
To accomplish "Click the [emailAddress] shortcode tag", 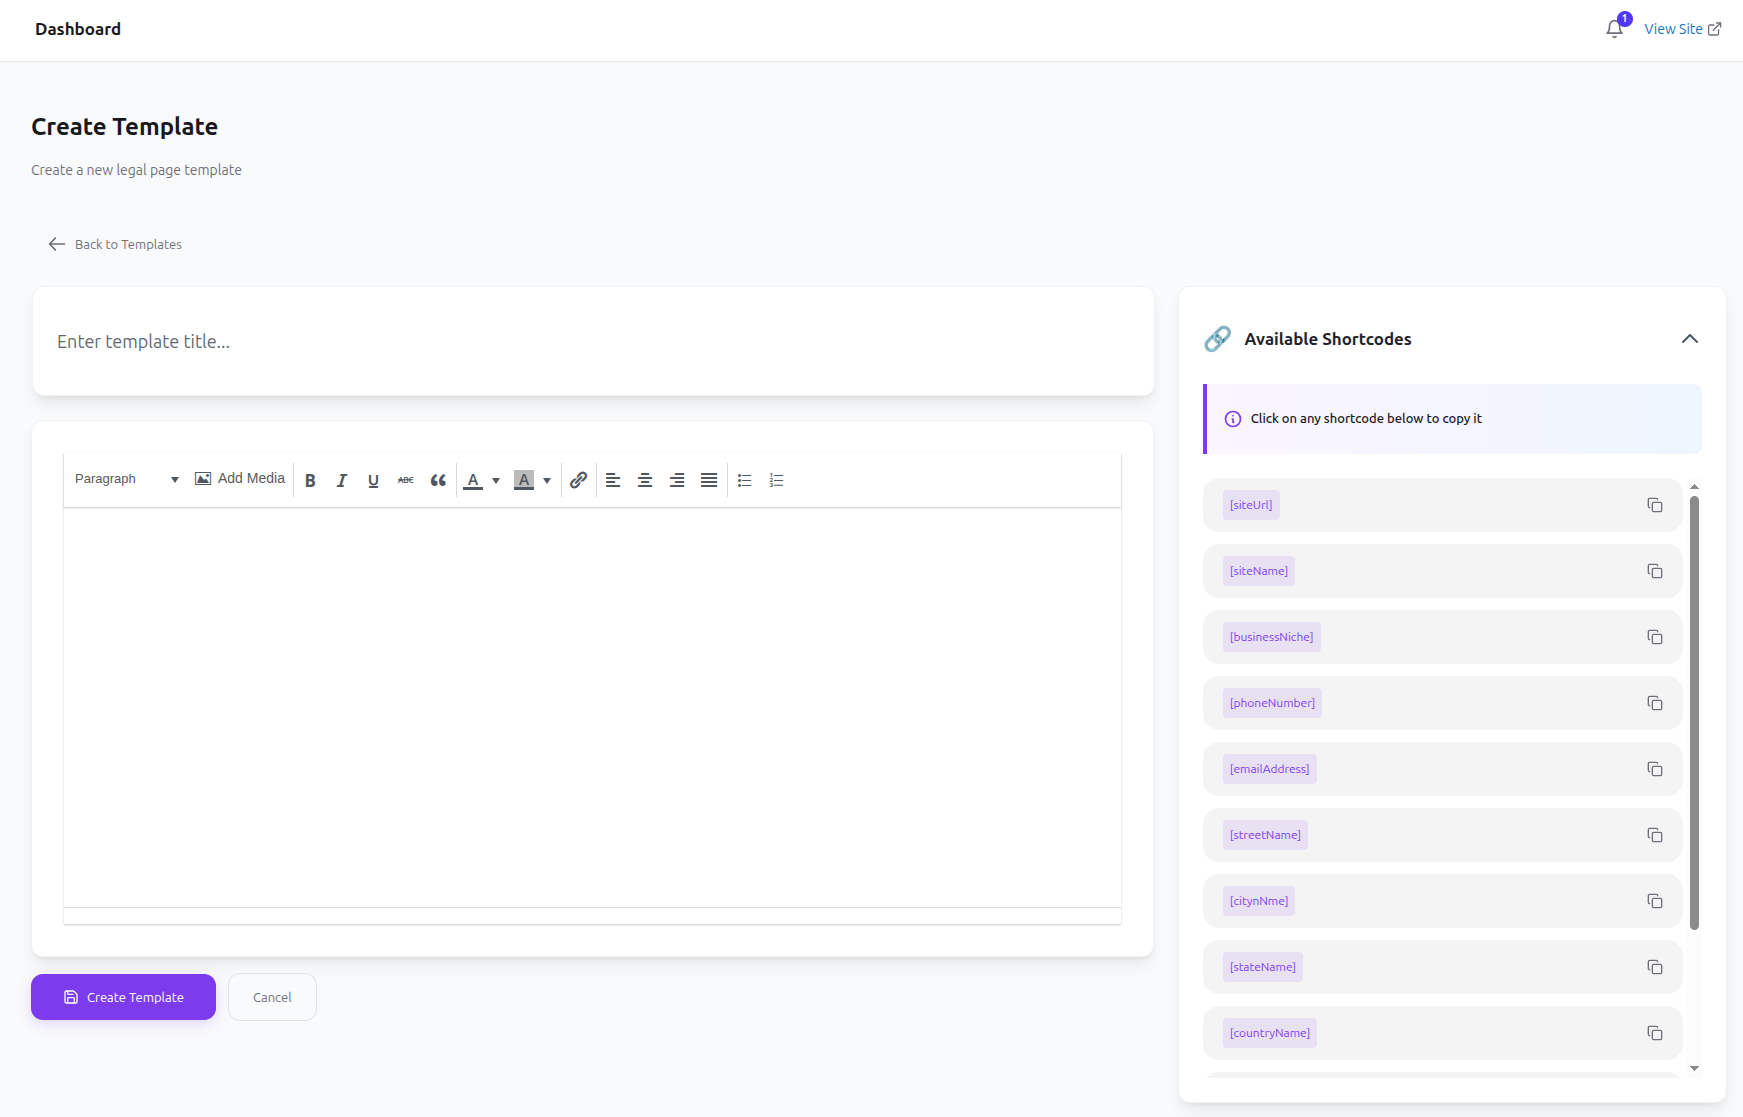I will [x=1270, y=769].
